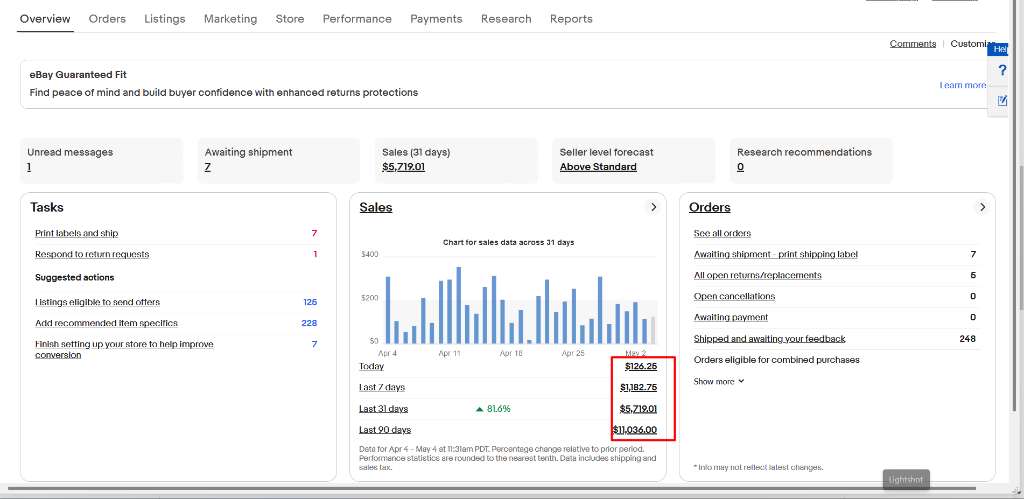
Task: Click the Orders card heading
Action: tap(709, 207)
